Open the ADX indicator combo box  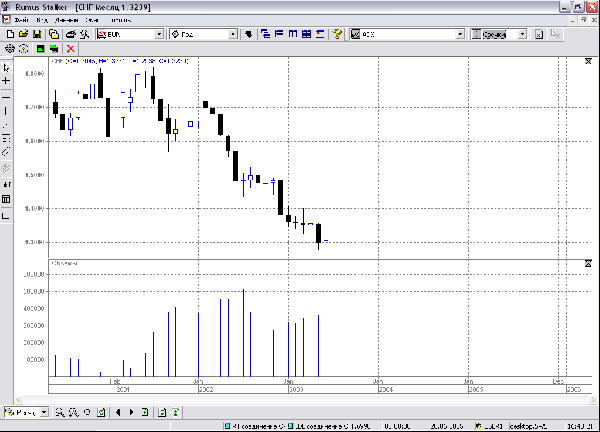click(x=407, y=34)
